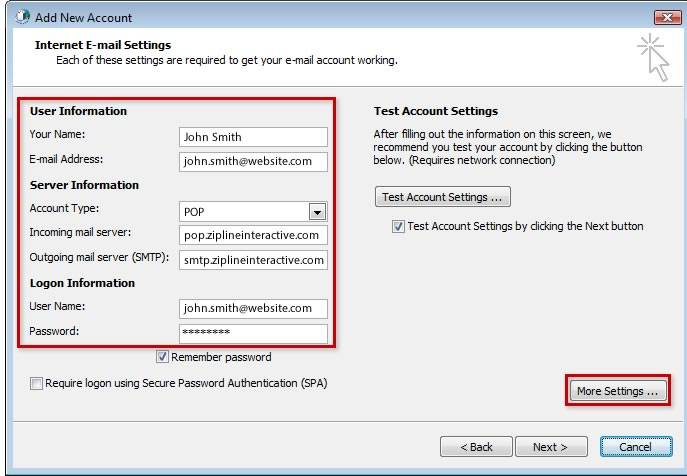
Task: Return with the Back button
Action: (476, 447)
